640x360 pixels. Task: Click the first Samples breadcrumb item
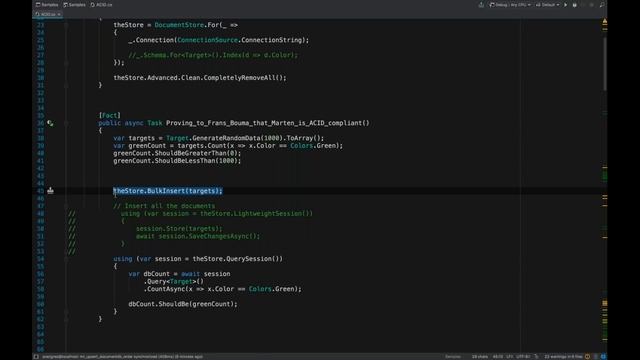(x=47, y=5)
